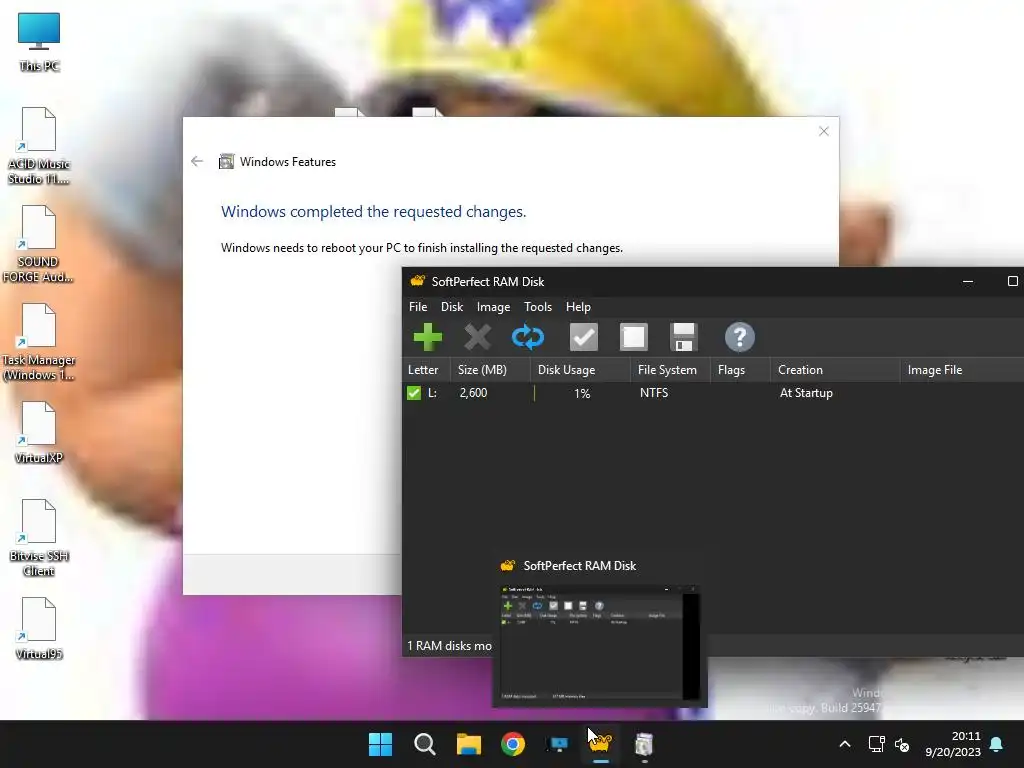Sort by Size (MB) column header
This screenshot has width=1024, height=768.
click(x=490, y=370)
